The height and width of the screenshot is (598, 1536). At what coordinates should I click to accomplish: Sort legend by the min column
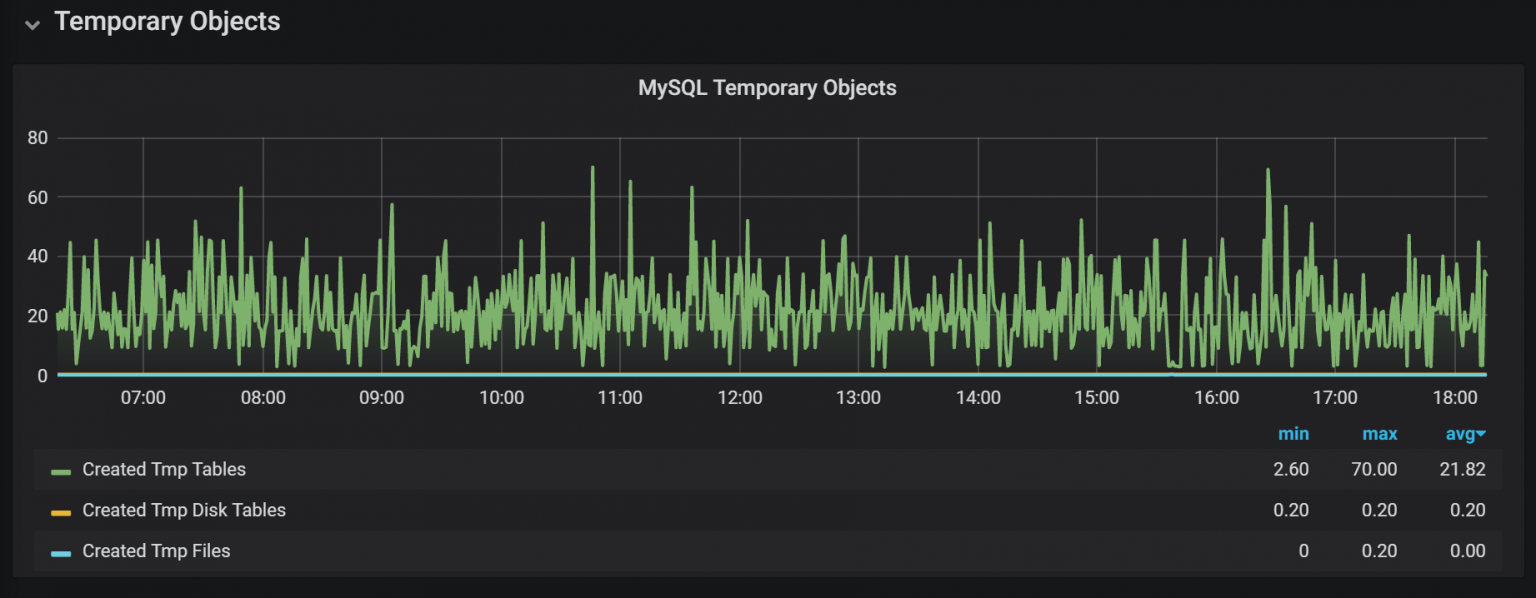coord(1294,433)
